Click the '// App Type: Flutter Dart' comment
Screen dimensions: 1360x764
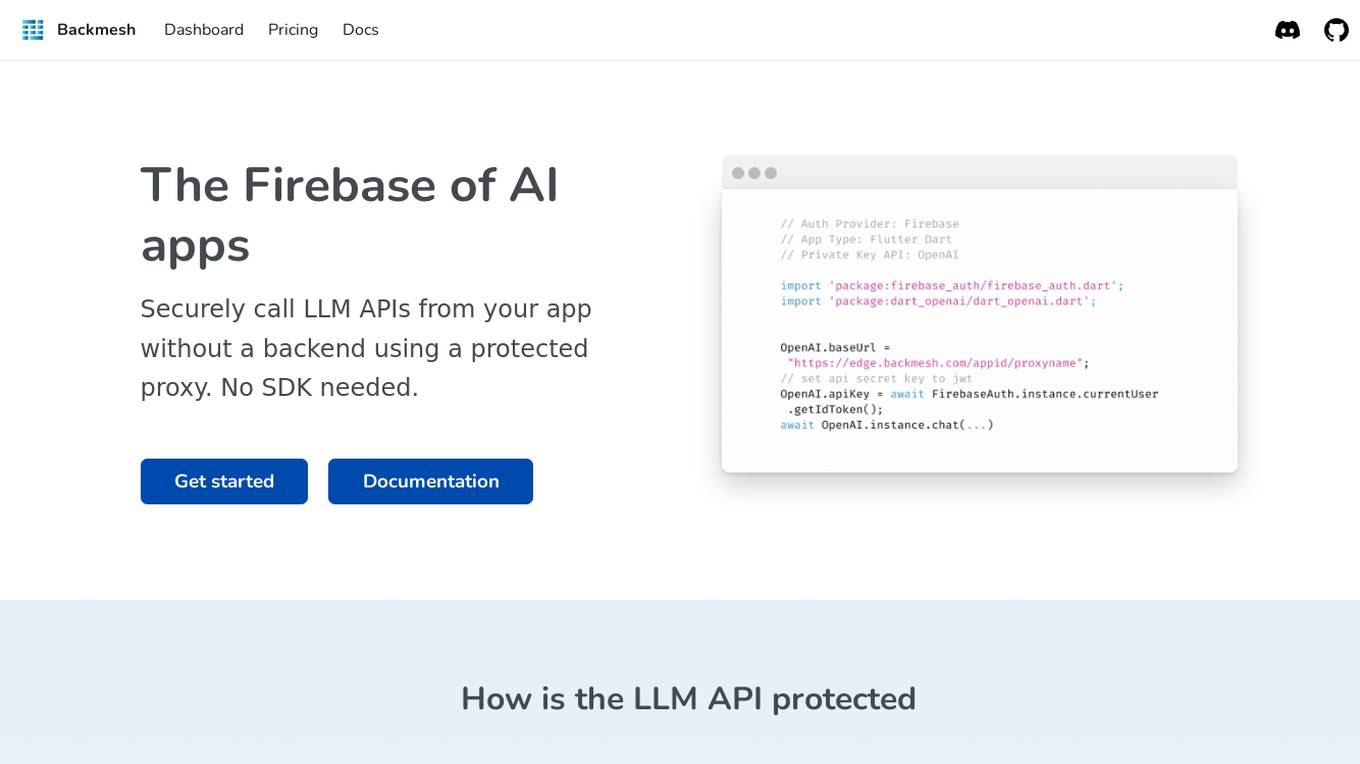coord(866,240)
